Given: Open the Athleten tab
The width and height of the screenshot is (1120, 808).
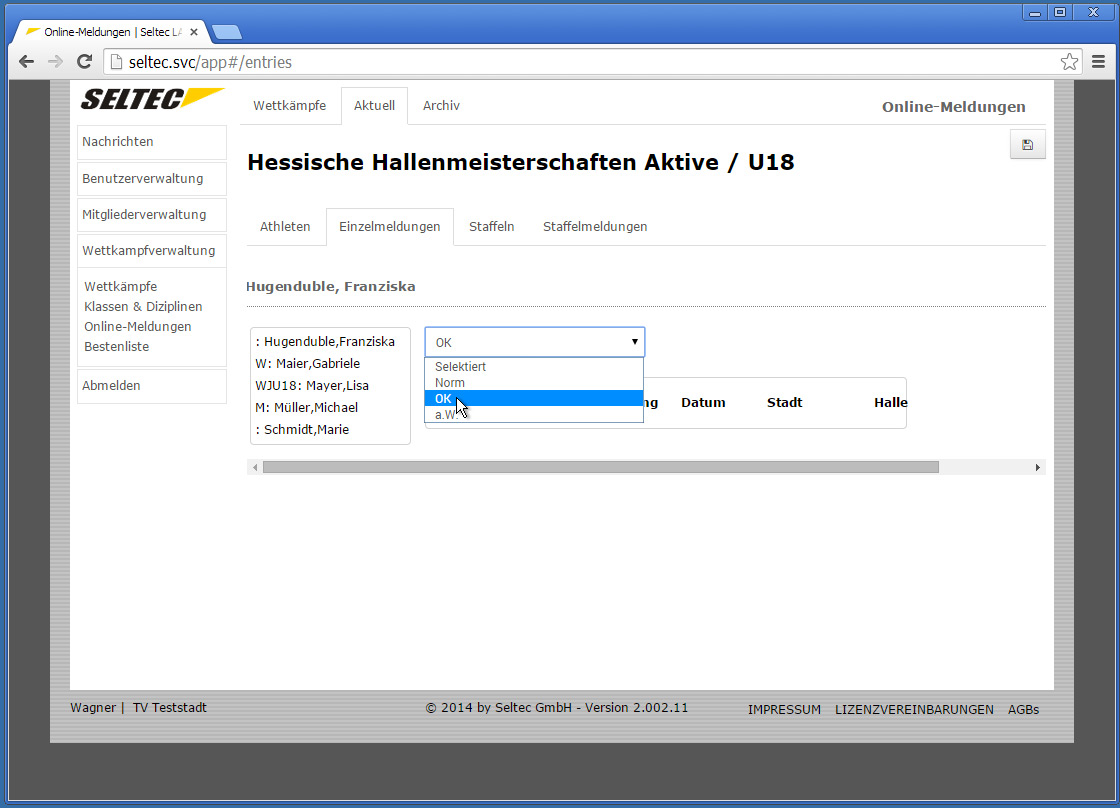Looking at the screenshot, I should pos(285,226).
